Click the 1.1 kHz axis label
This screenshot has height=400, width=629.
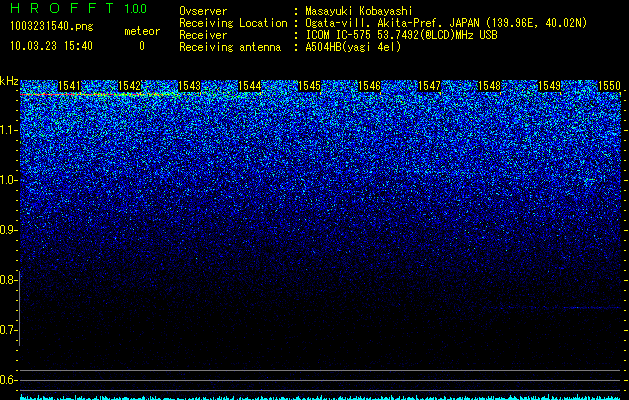(8, 130)
